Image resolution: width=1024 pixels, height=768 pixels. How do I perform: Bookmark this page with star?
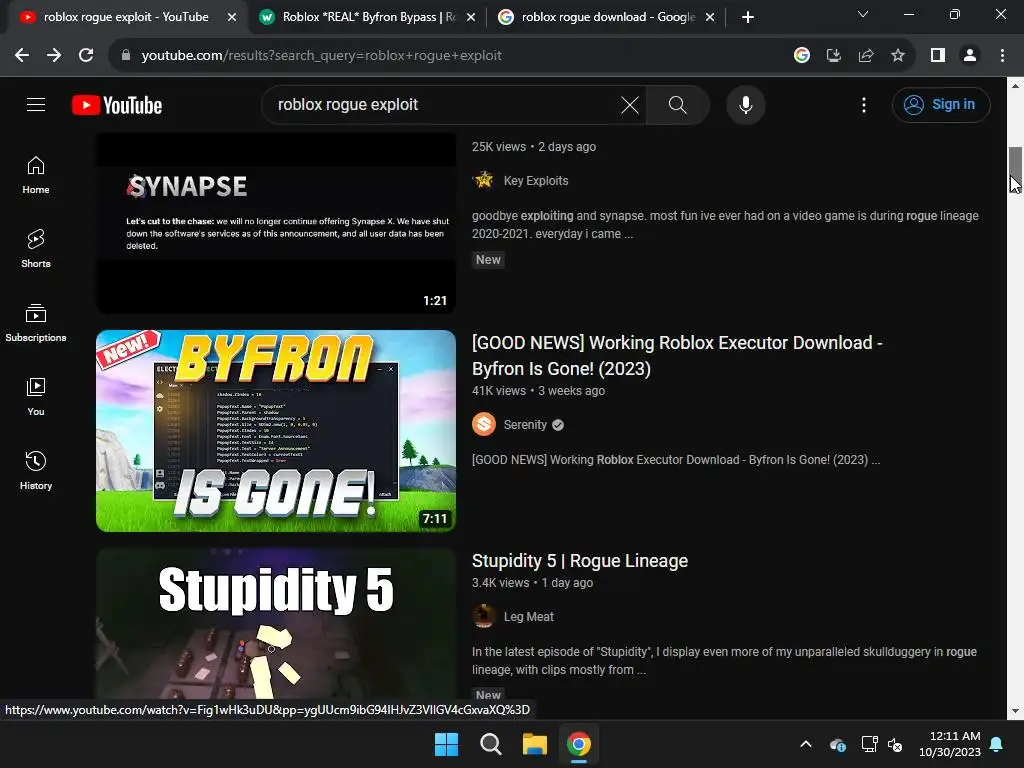[898, 56]
